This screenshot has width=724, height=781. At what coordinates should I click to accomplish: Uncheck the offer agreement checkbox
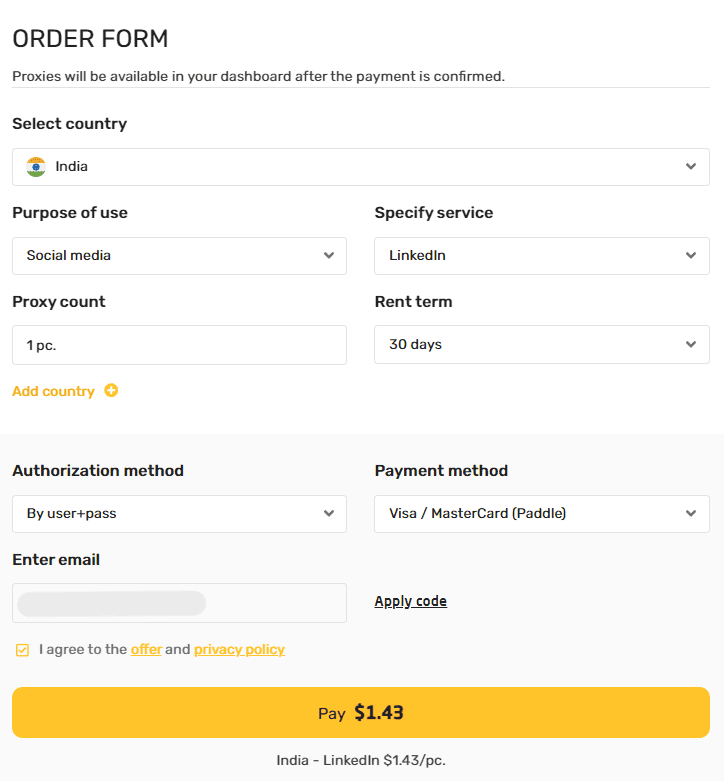(x=22, y=650)
